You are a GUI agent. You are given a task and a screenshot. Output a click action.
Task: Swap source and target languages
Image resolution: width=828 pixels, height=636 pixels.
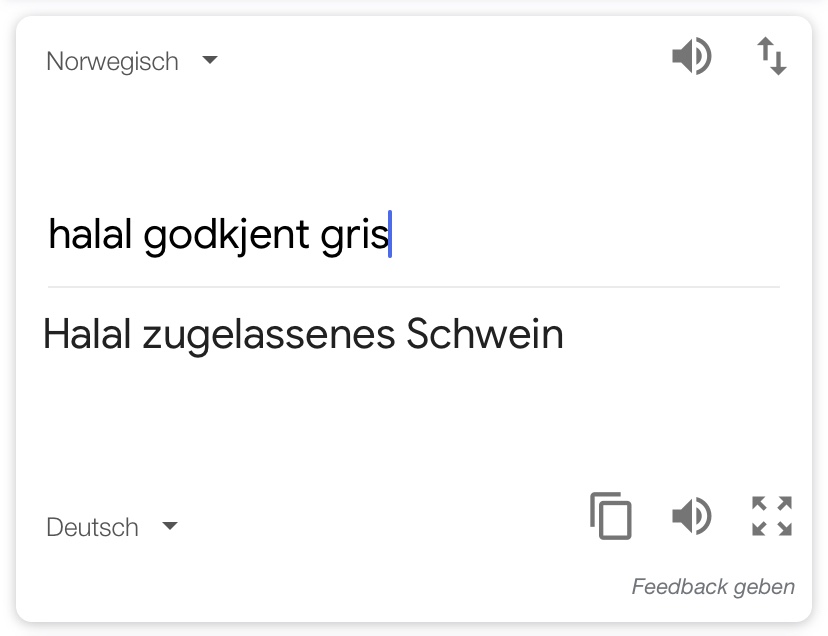pyautogui.click(x=771, y=57)
